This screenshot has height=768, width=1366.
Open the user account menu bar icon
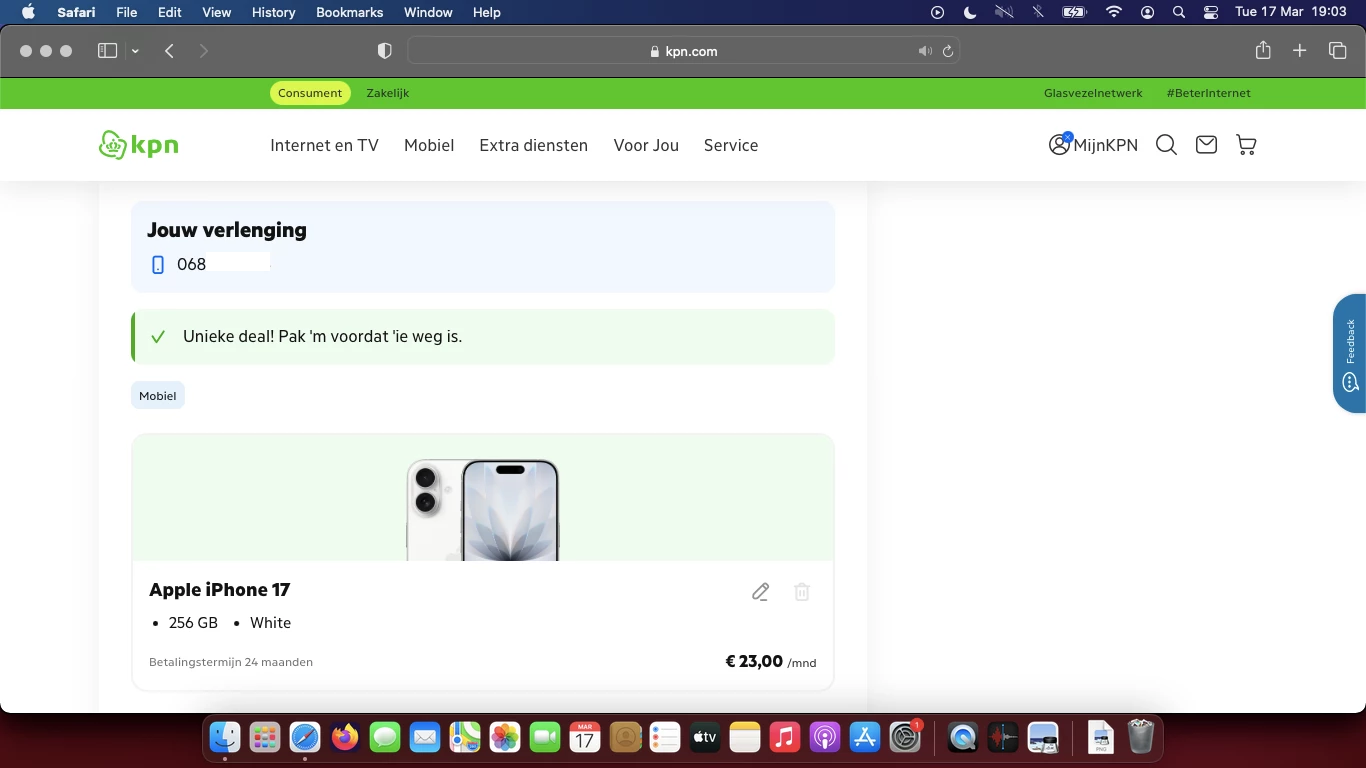point(1148,12)
